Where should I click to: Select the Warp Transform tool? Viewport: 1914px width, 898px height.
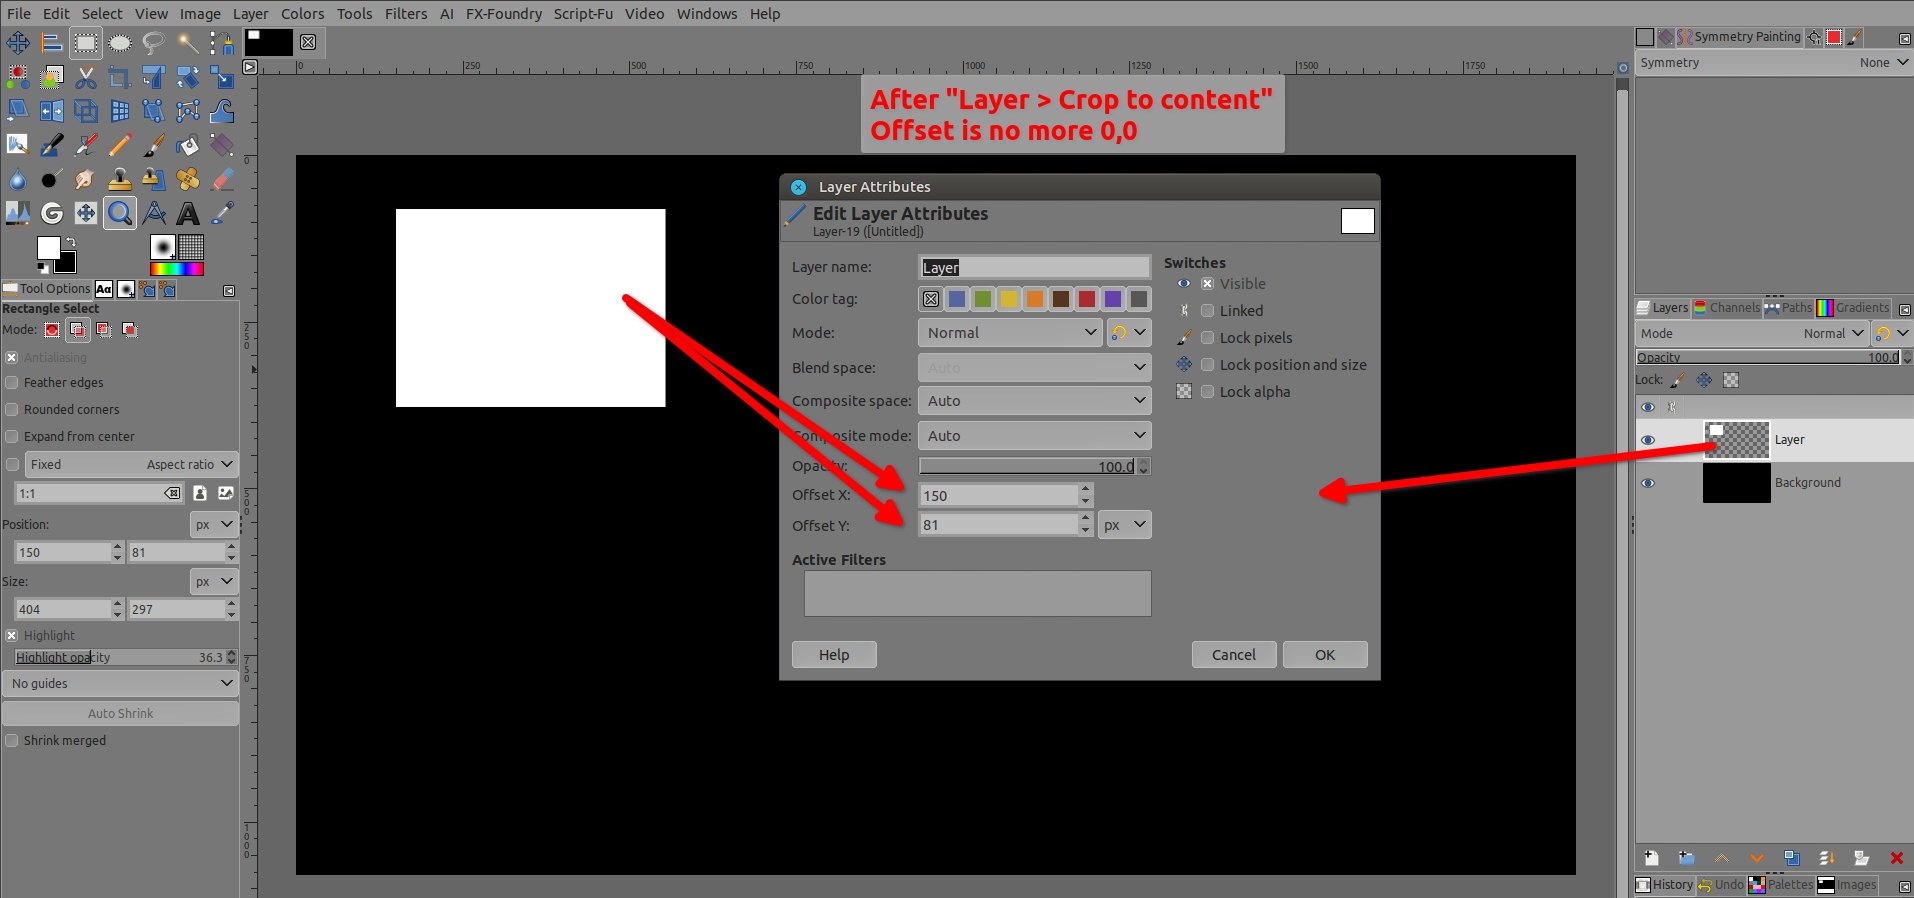coord(222,111)
